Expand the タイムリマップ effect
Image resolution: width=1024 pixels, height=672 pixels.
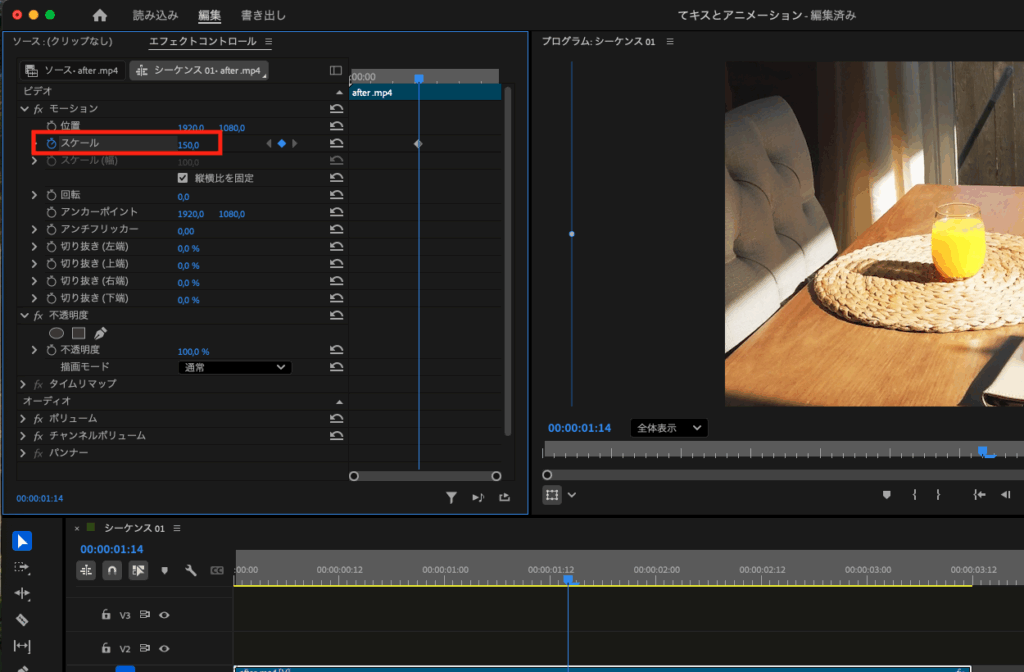tap(23, 384)
